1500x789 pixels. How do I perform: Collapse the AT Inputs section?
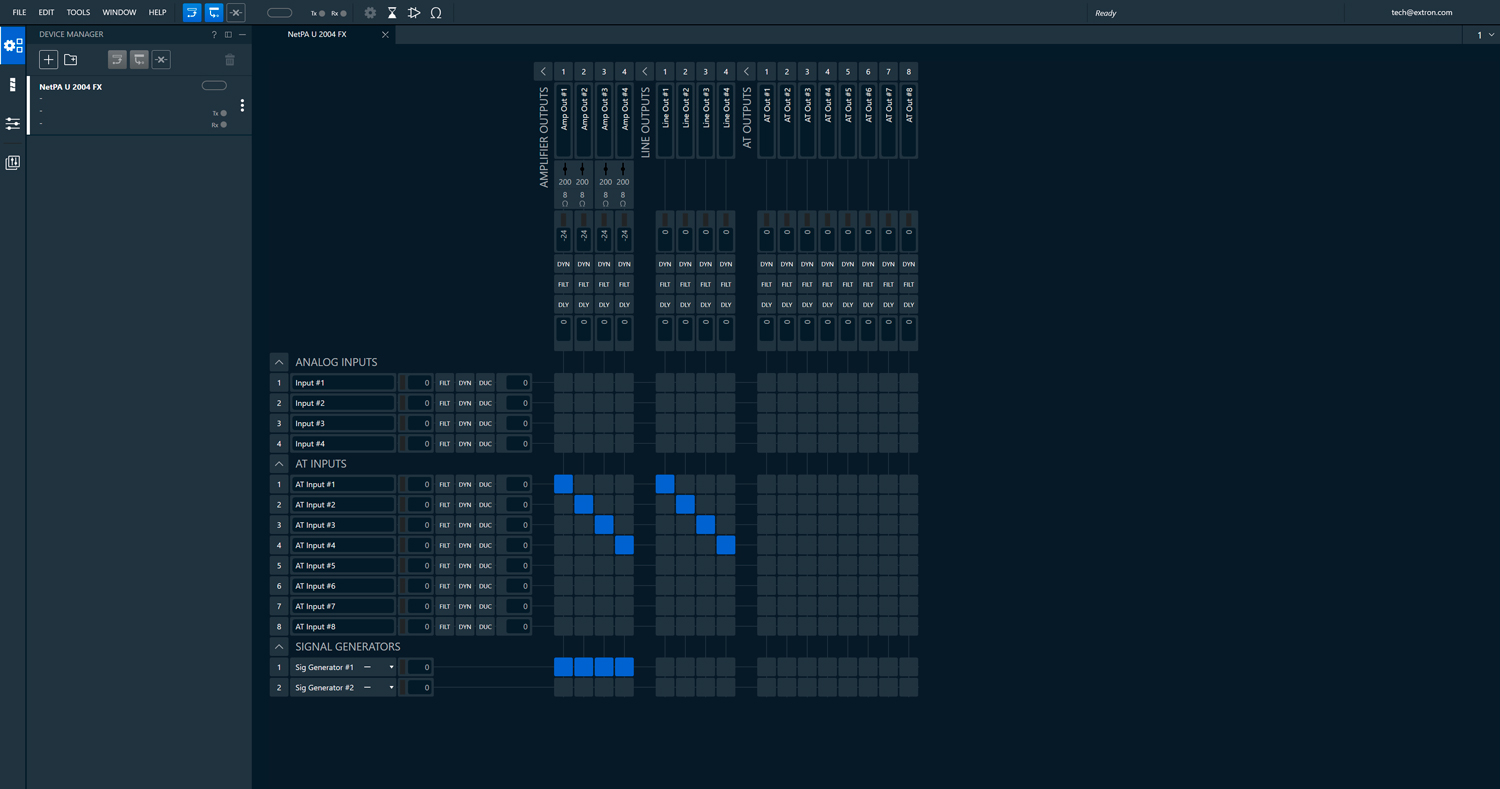279,464
